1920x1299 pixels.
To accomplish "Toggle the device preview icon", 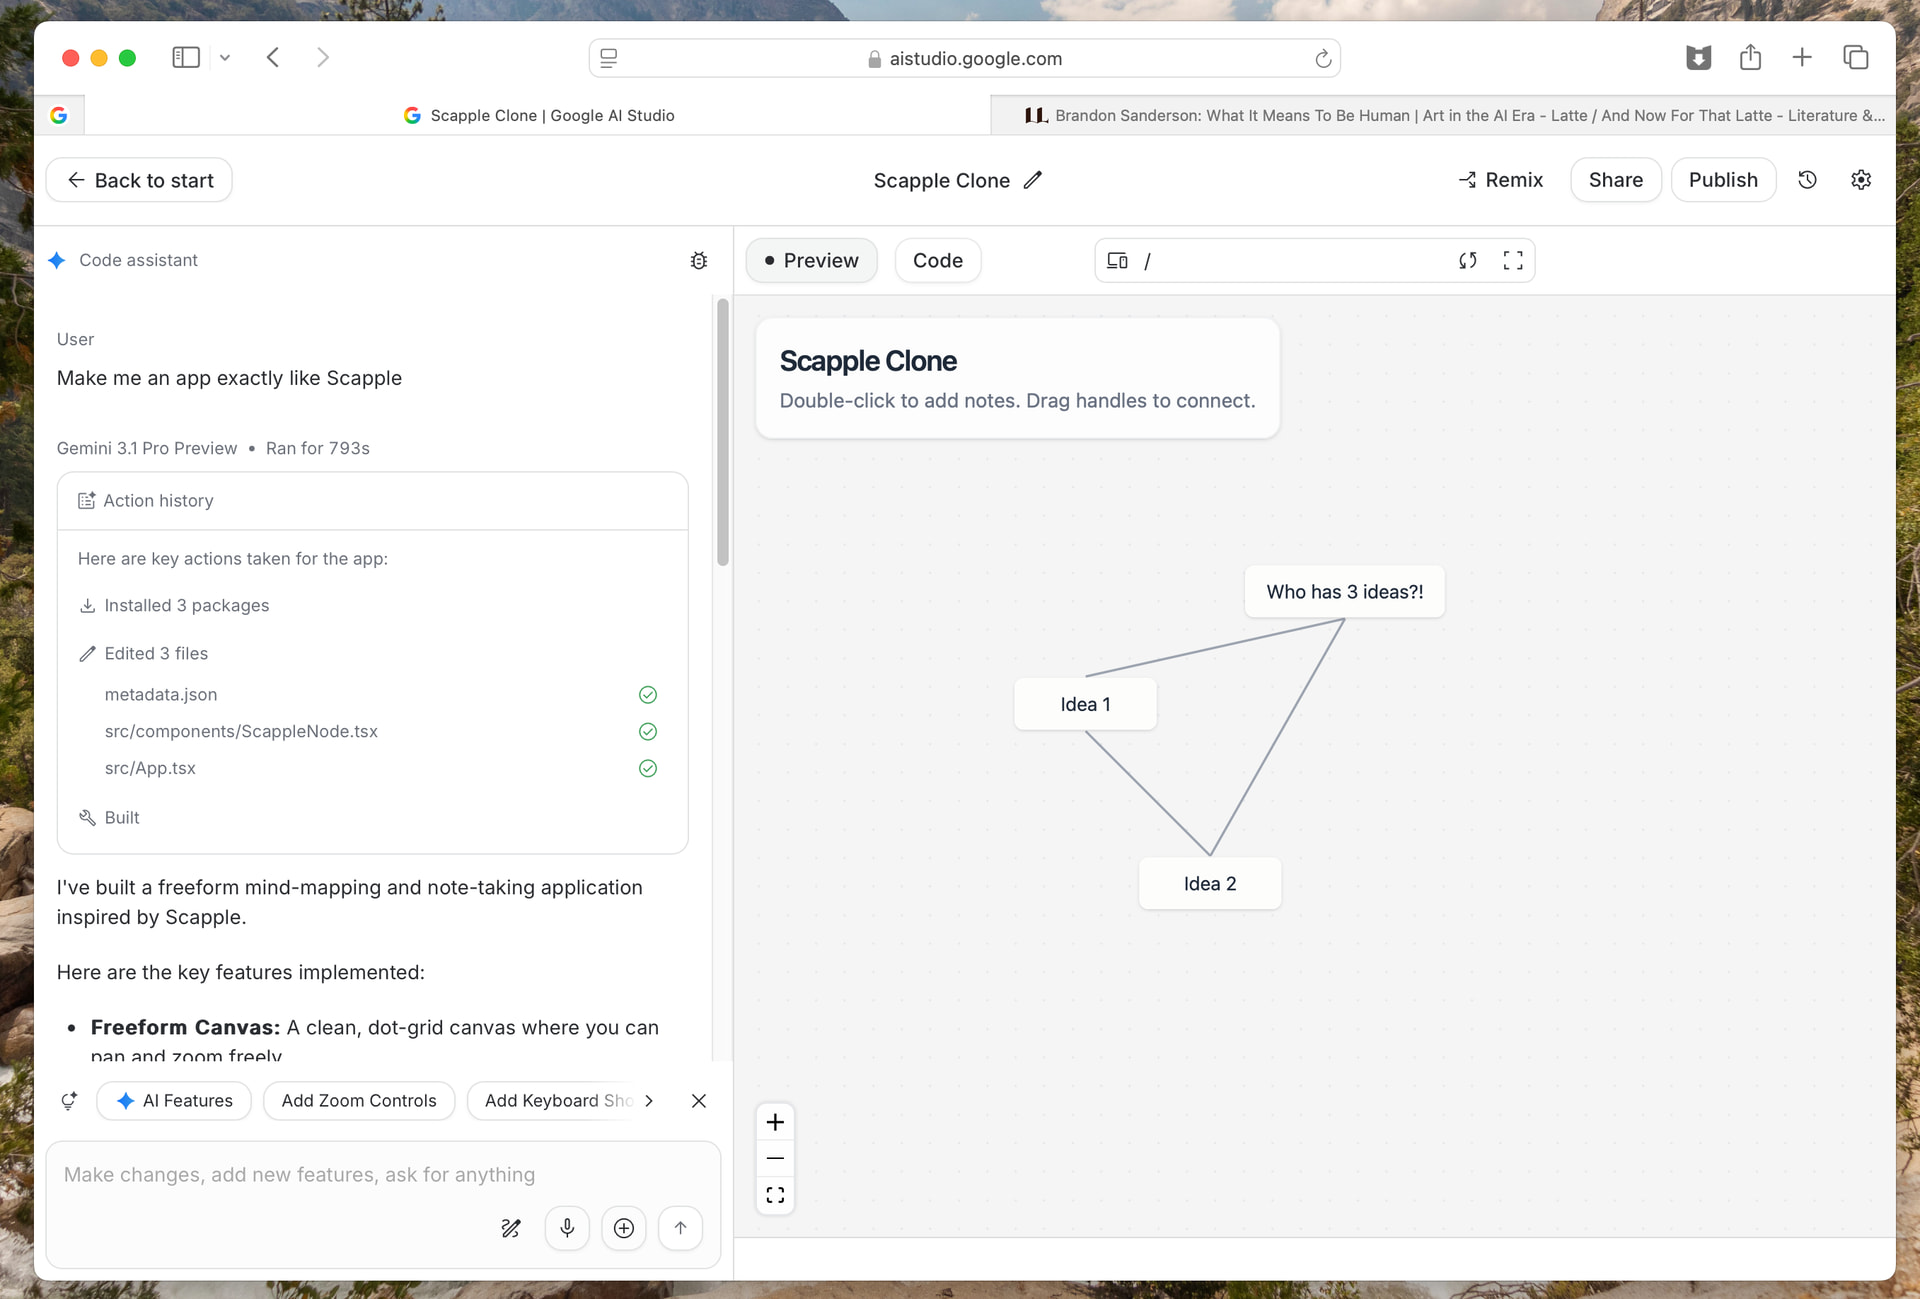I will (1117, 260).
